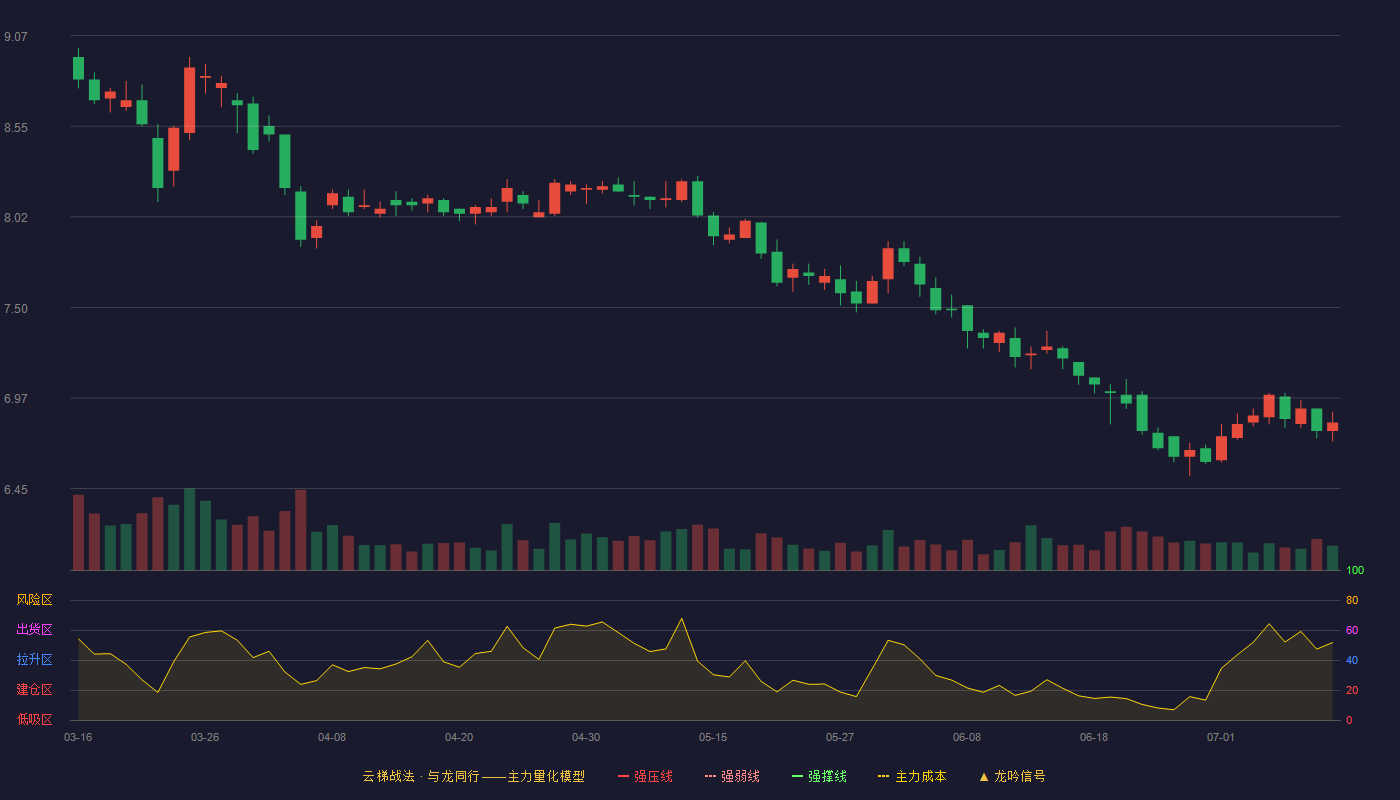
Task: Click the 7.50 price axis label
Action: tap(16, 309)
